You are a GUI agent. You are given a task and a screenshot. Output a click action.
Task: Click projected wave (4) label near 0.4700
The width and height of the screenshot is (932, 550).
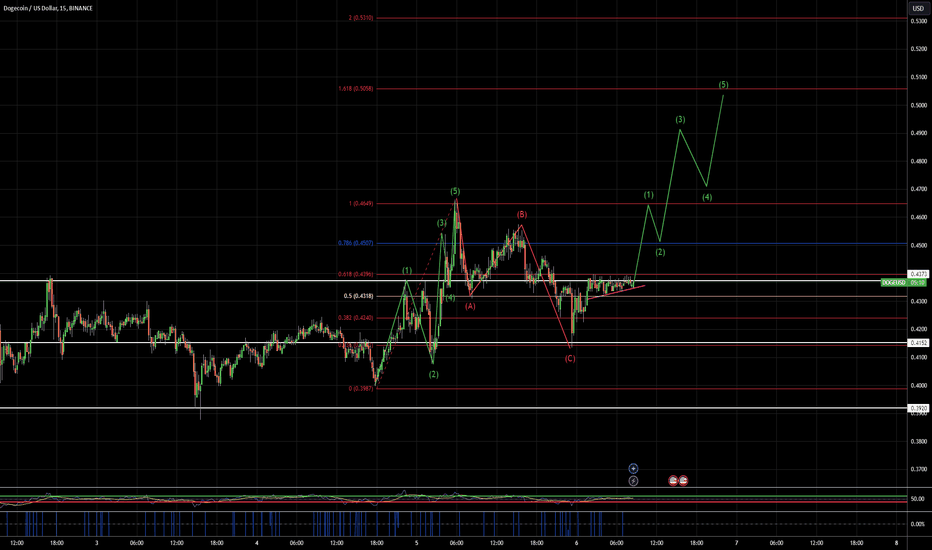[x=707, y=197]
